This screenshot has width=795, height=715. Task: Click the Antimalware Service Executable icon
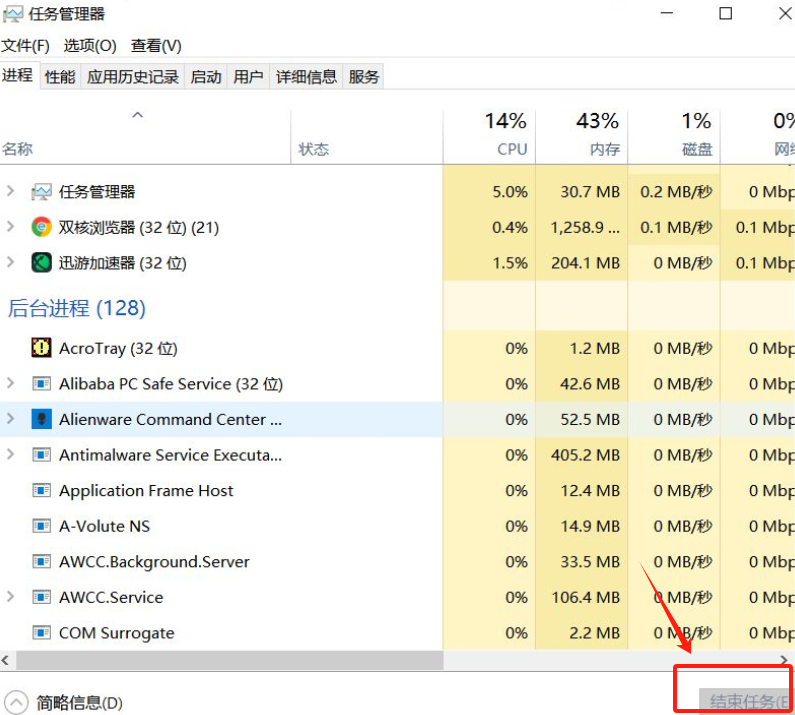pos(41,455)
